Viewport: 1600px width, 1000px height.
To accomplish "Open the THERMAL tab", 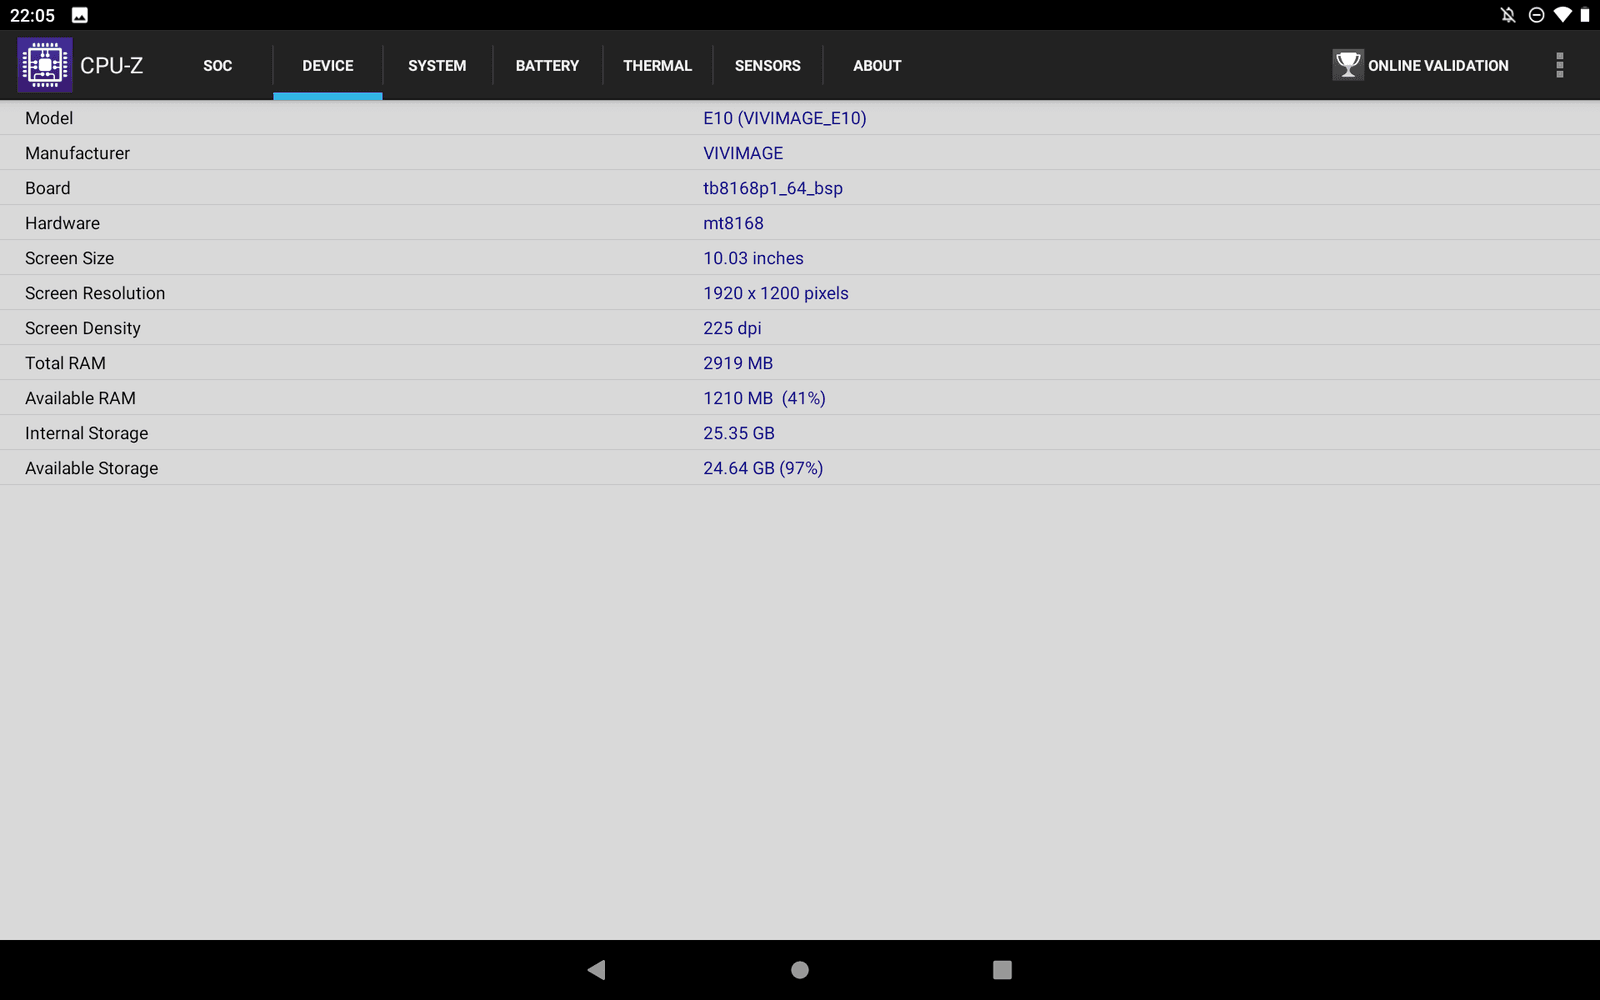I will click(657, 66).
